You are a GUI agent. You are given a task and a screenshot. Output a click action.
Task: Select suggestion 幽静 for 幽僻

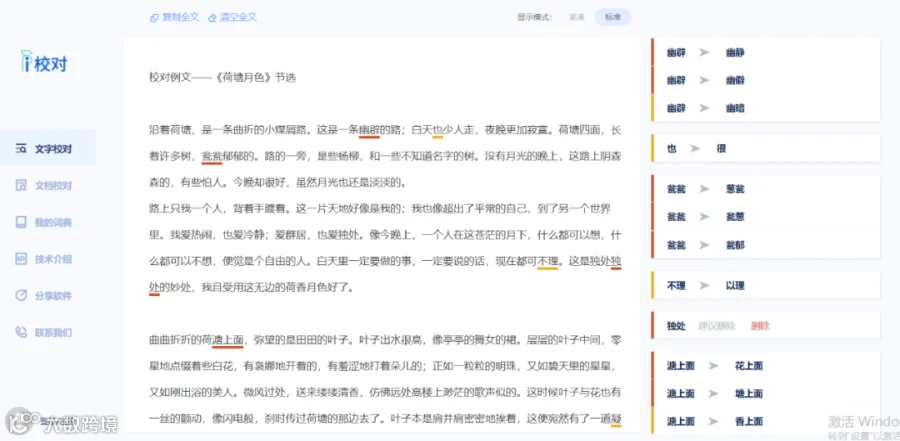tap(735, 53)
